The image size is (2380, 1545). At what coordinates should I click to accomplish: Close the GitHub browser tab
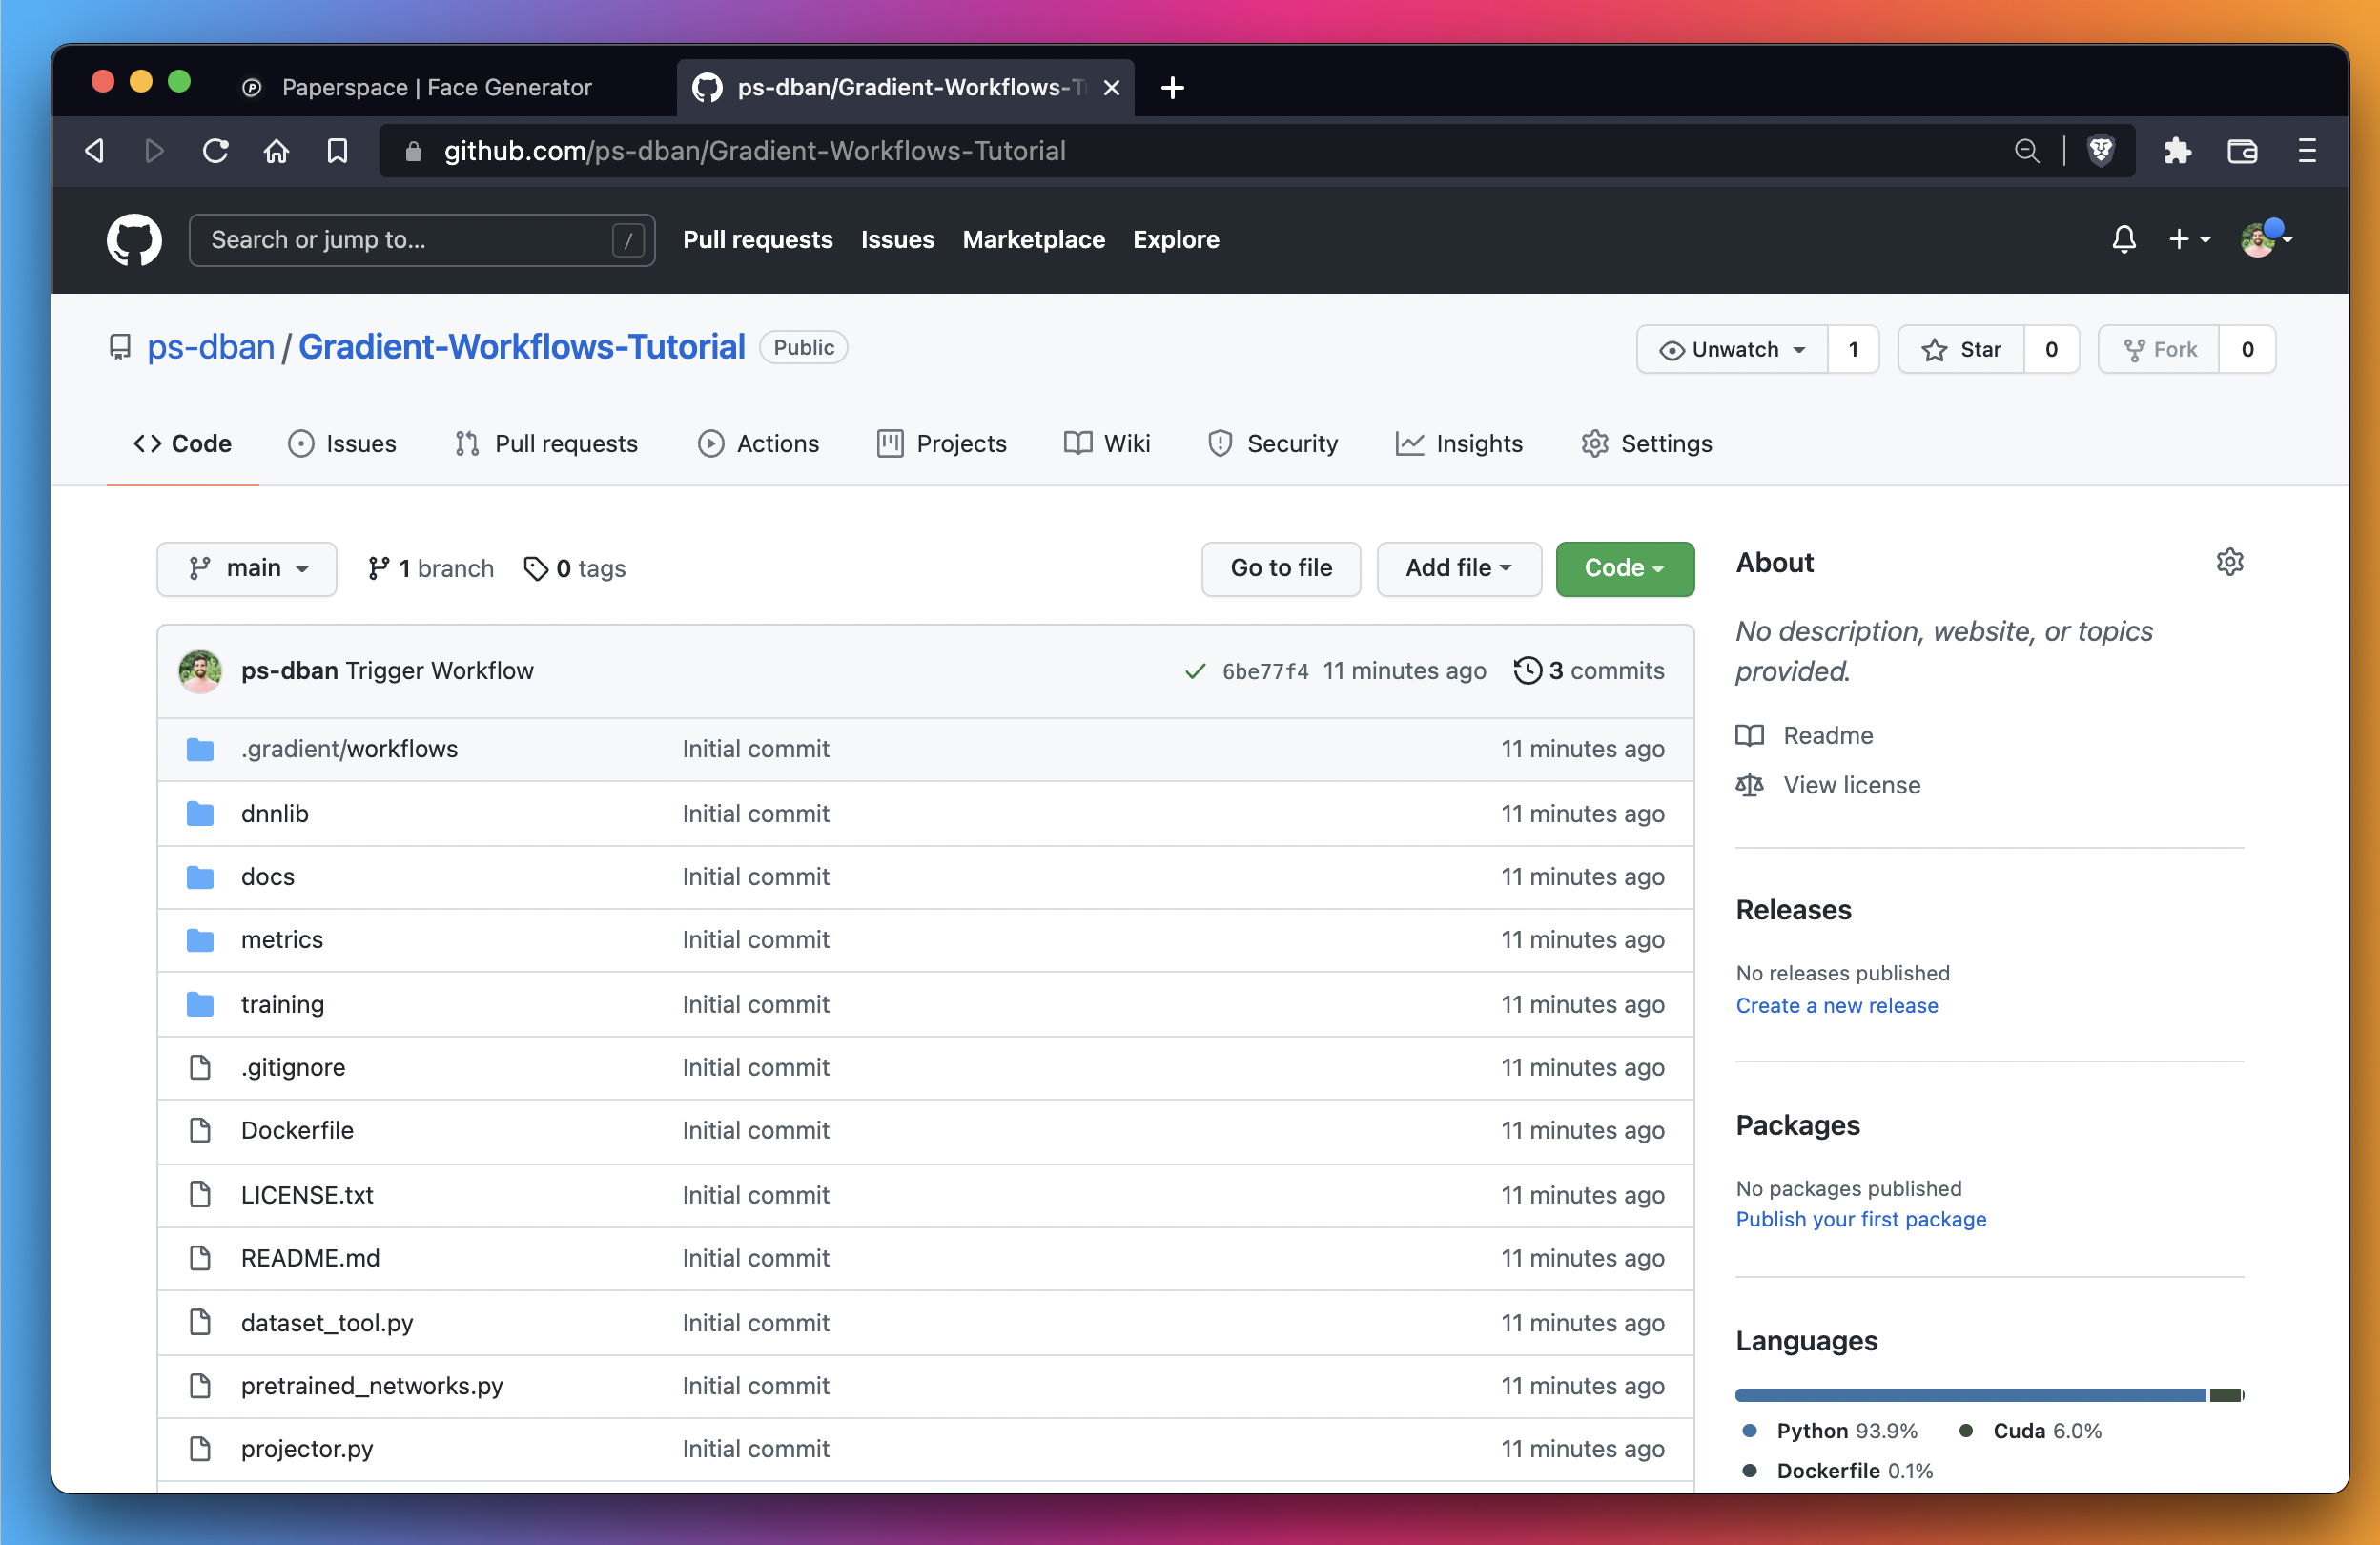(x=1111, y=88)
